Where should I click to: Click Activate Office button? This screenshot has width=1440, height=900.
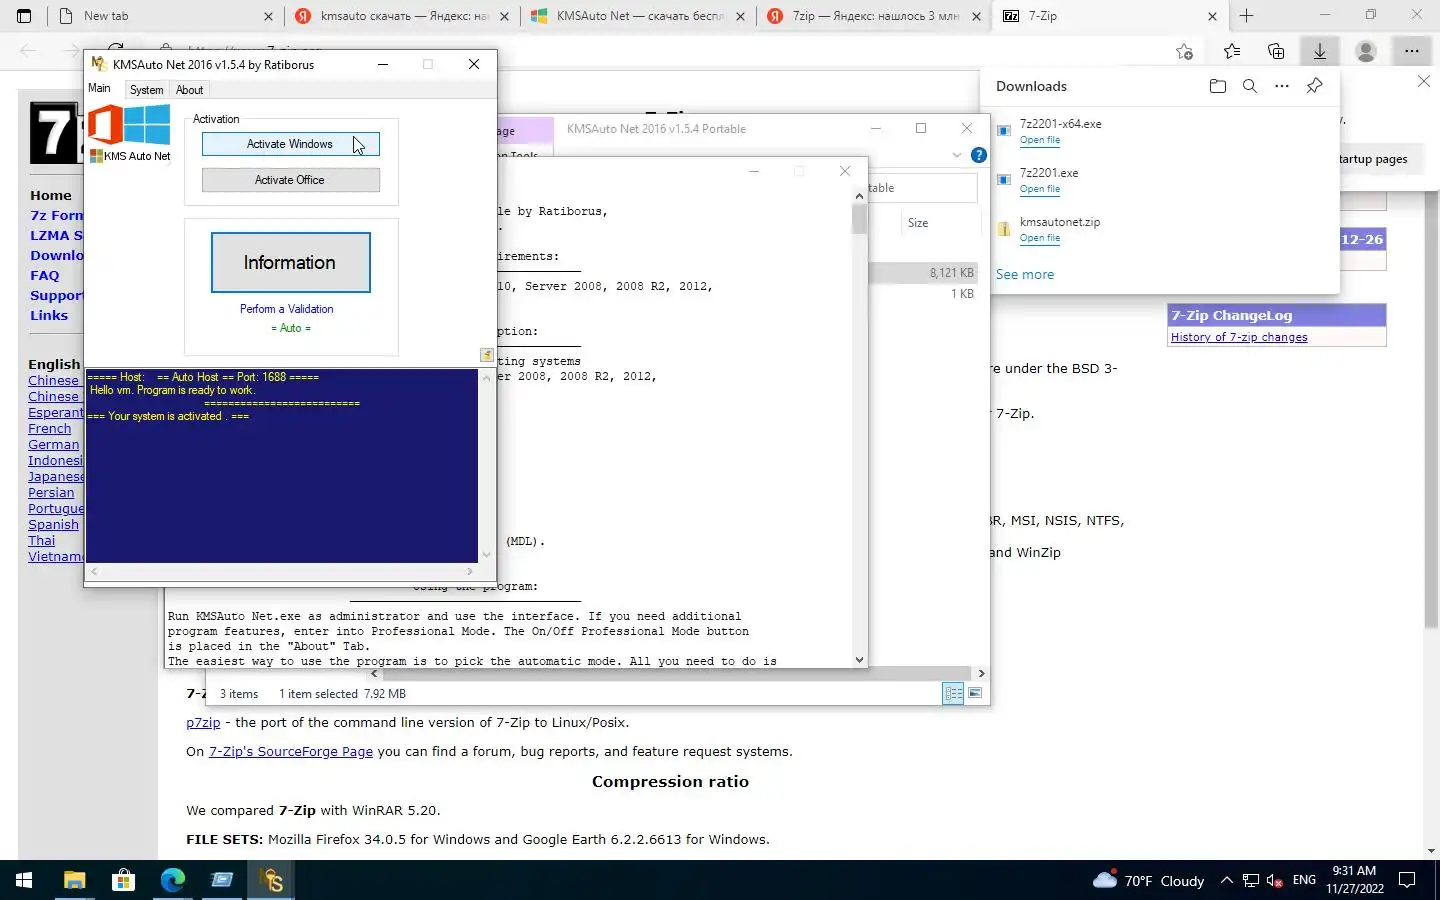click(290, 180)
